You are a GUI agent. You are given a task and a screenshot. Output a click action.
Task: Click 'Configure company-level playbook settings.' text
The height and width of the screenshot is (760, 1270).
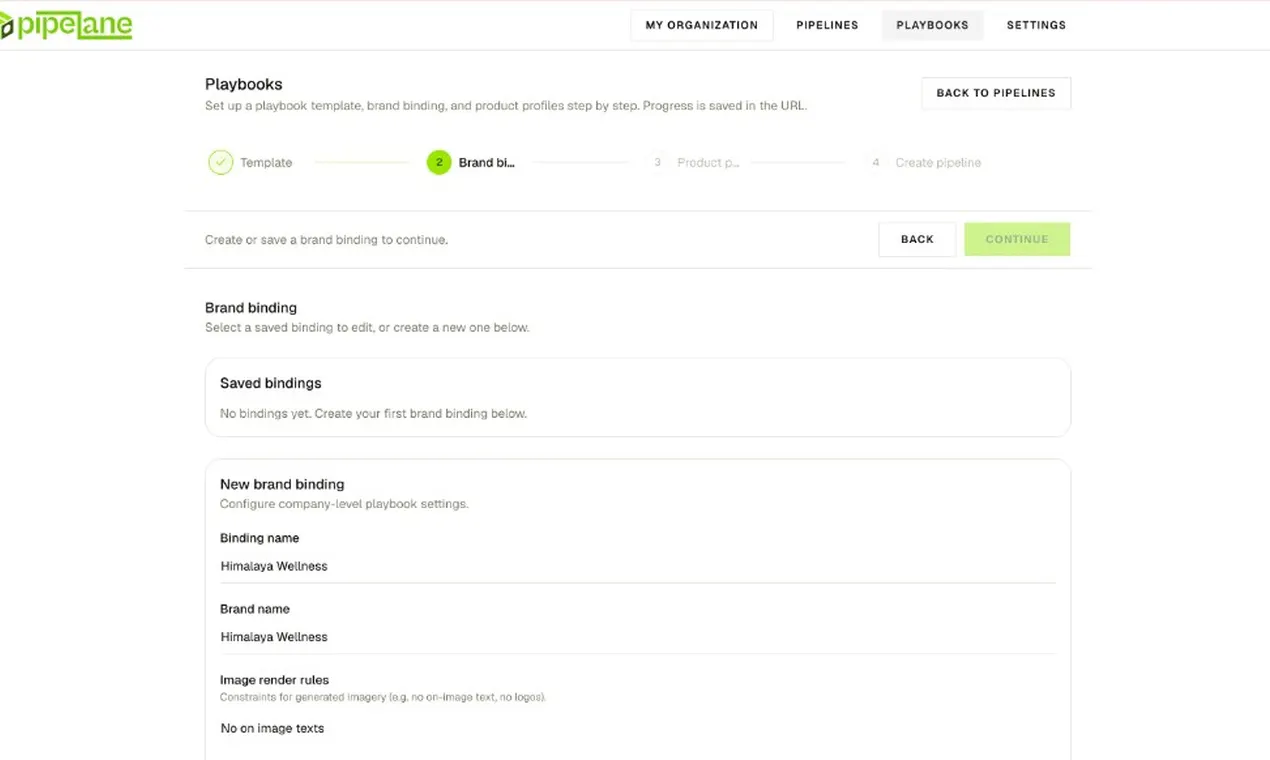[x=344, y=504]
